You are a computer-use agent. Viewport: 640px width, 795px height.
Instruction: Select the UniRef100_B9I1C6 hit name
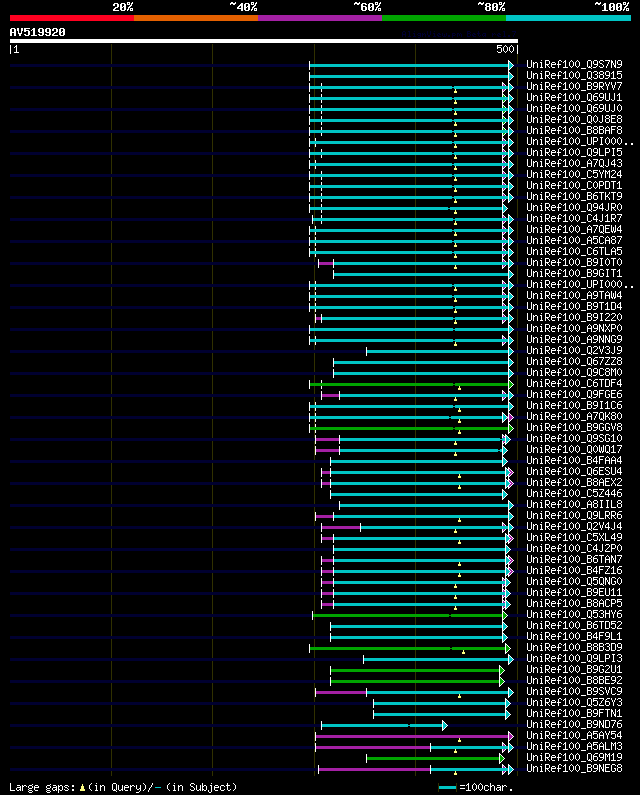pos(574,405)
